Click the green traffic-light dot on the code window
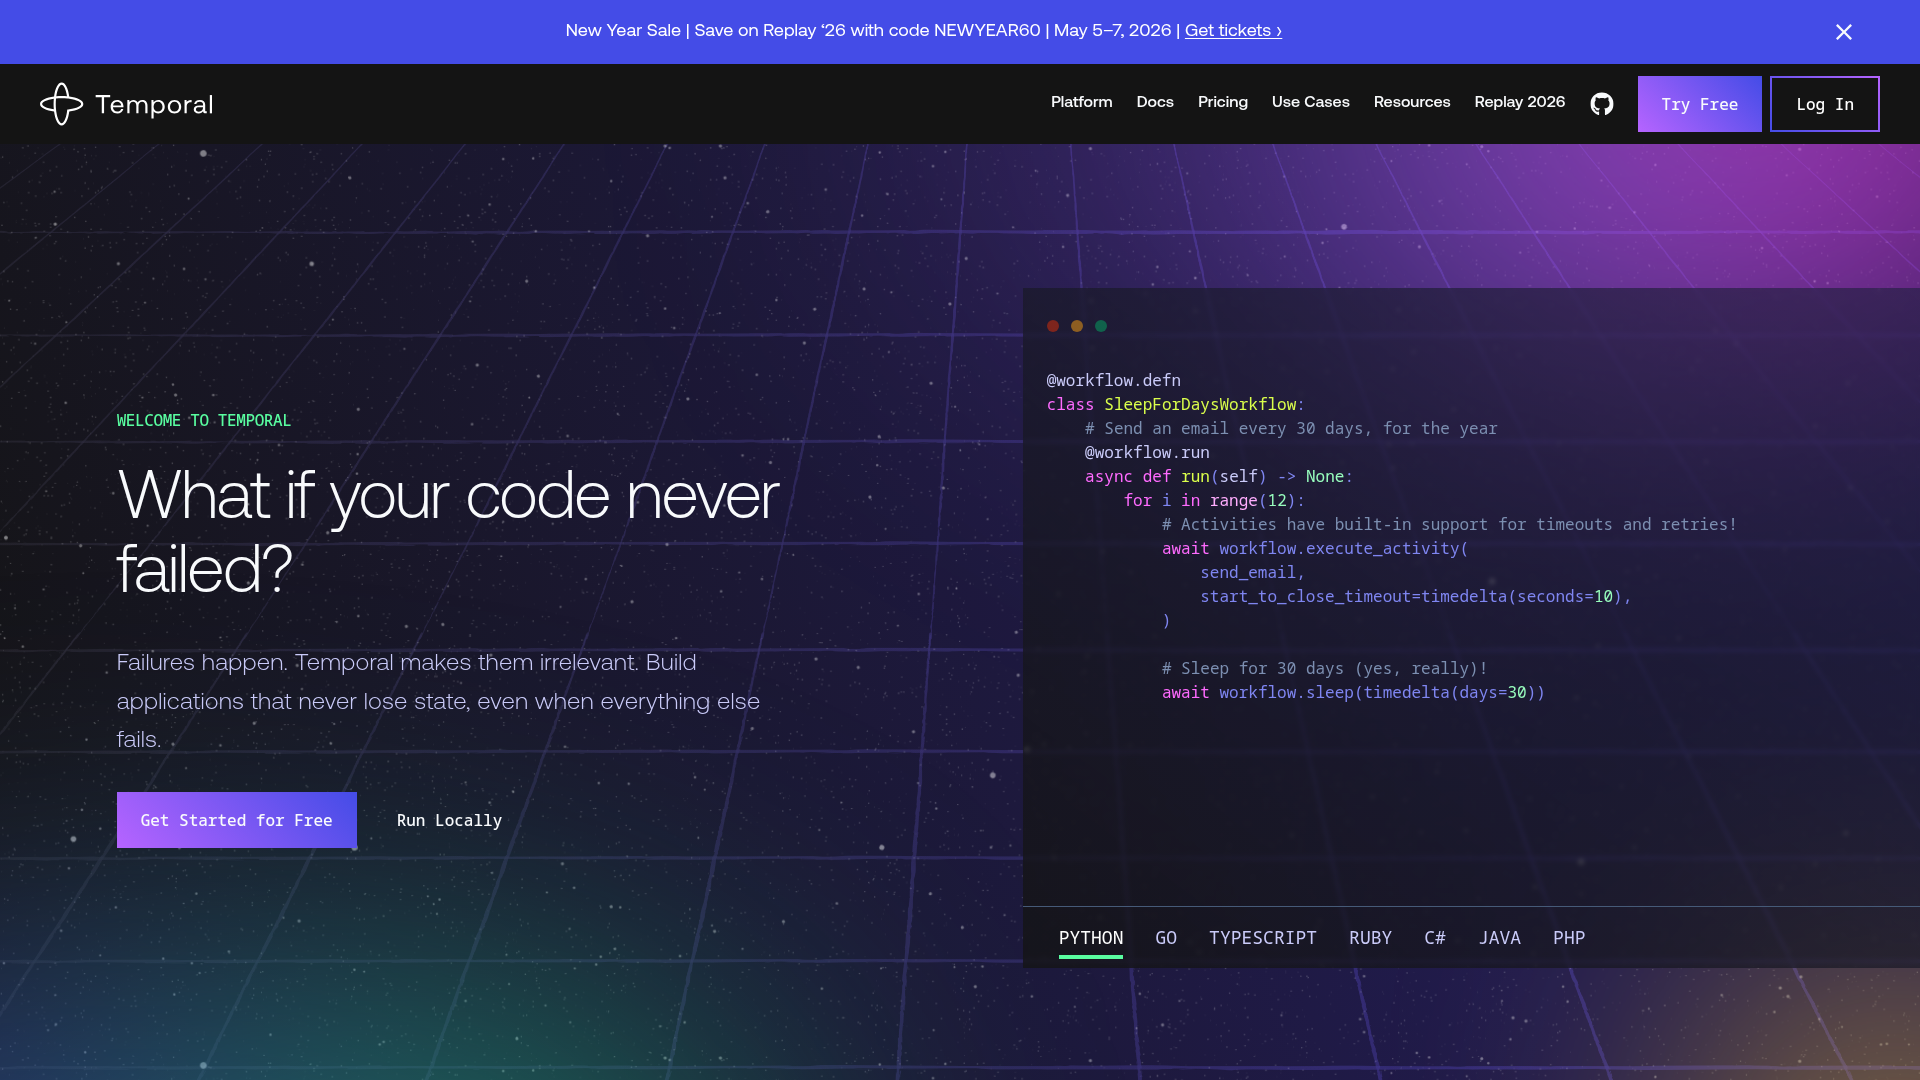1920x1080 pixels. pos(1101,325)
